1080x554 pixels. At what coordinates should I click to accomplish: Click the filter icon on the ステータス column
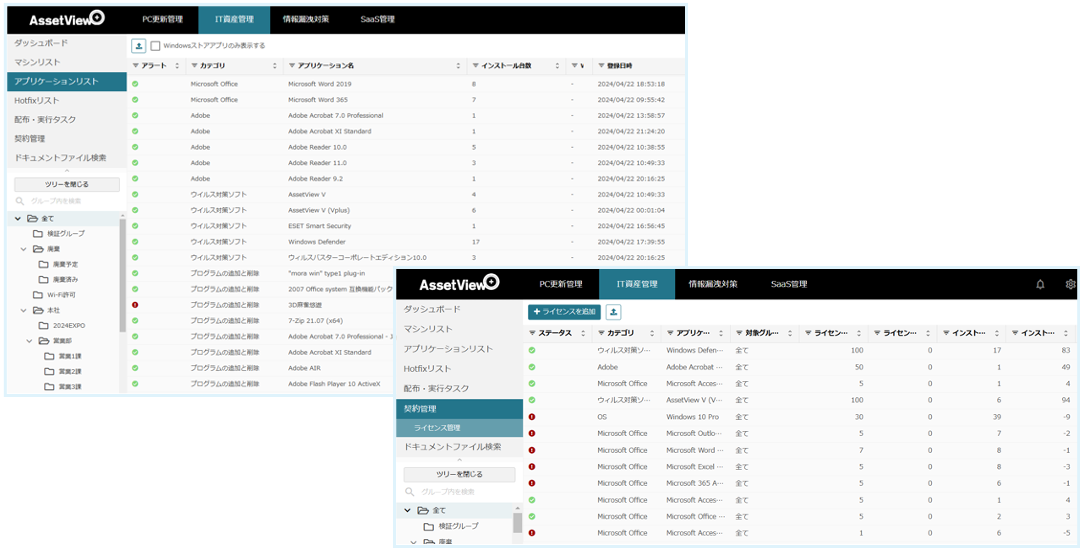(x=532, y=333)
